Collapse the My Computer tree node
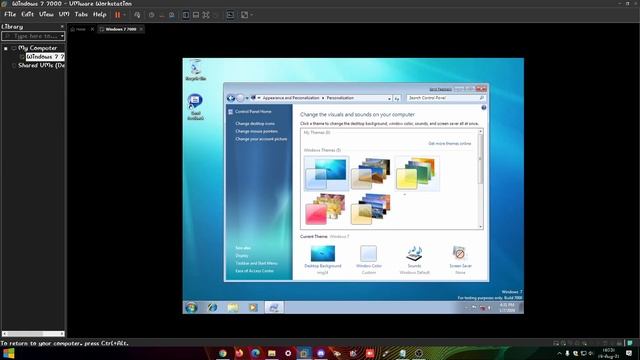 (6, 48)
